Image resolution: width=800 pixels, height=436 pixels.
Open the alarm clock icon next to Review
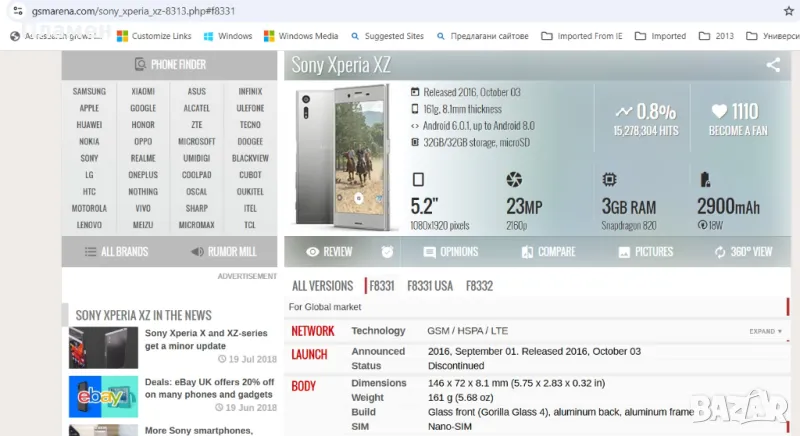(386, 252)
